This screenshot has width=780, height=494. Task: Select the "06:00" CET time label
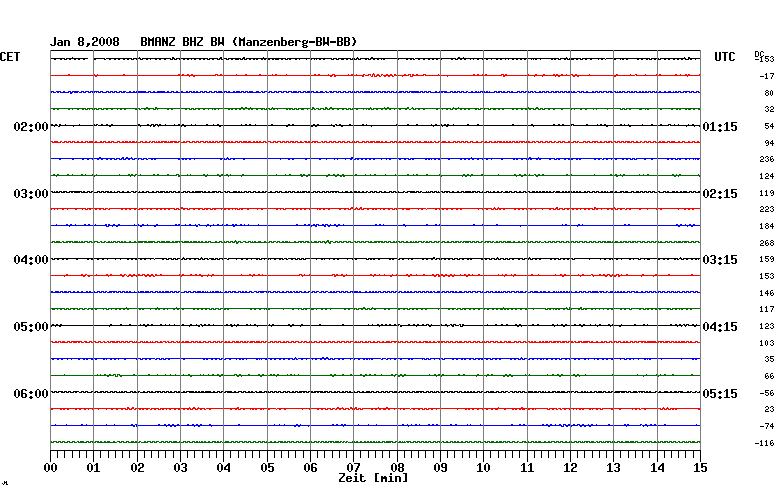[x=31, y=394]
